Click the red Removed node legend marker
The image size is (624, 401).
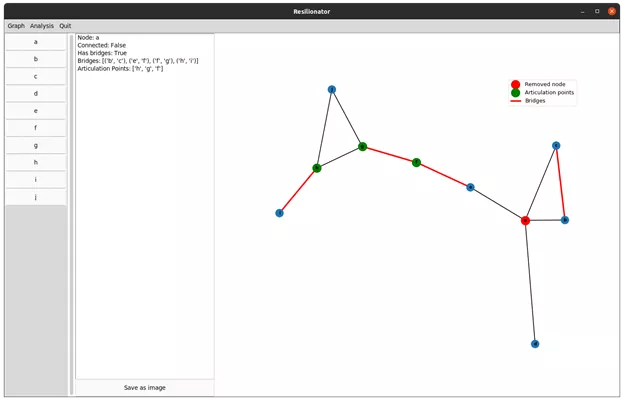[515, 84]
